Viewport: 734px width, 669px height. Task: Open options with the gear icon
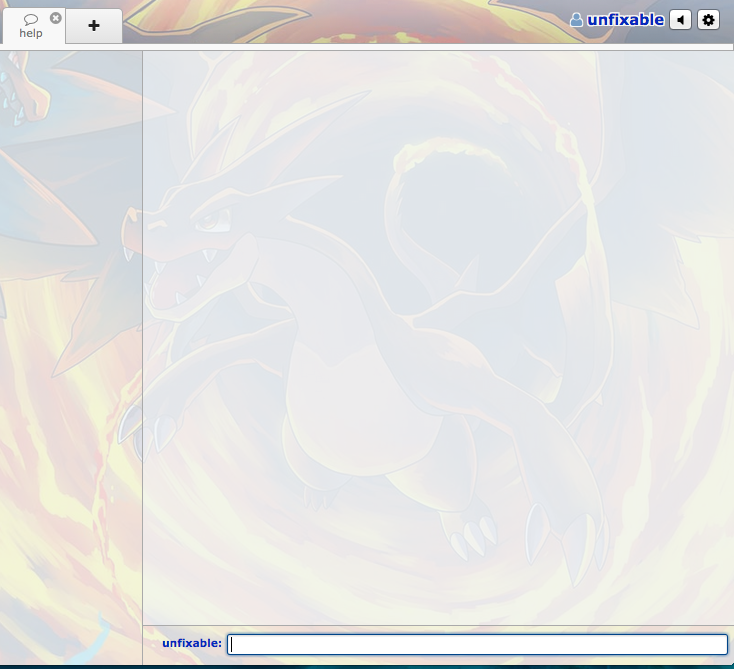coord(708,20)
